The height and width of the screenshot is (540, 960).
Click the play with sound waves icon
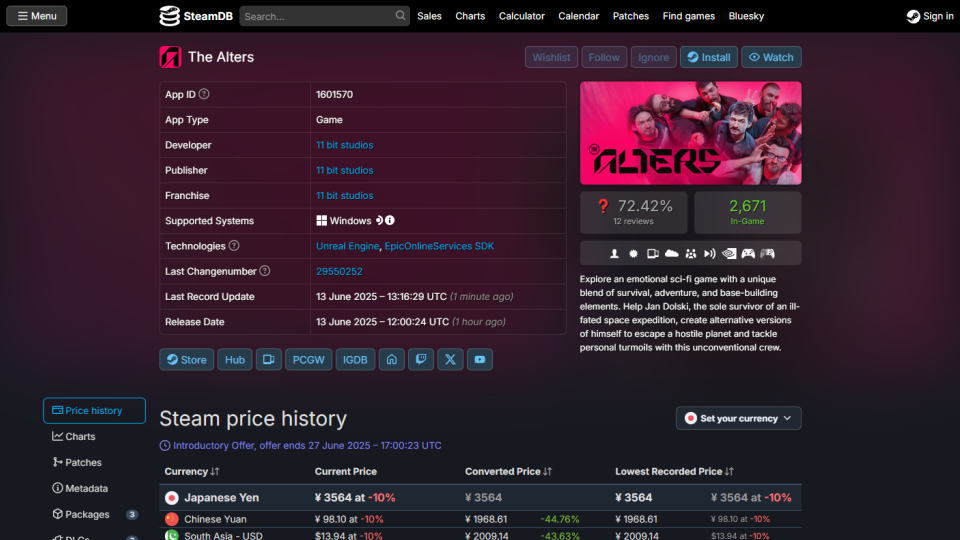pyautogui.click(x=710, y=253)
